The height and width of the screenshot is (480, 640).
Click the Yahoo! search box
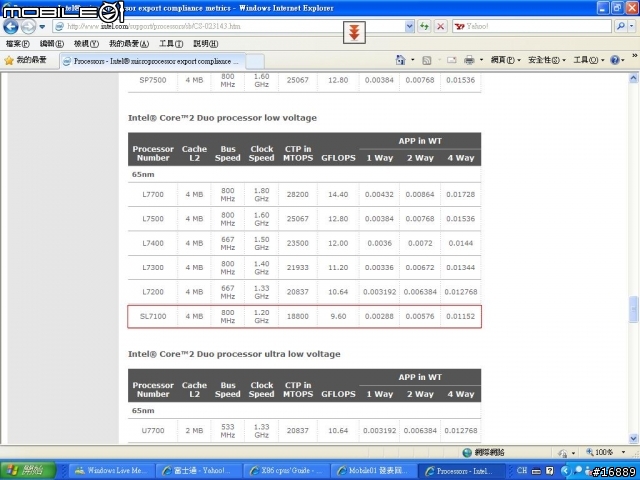tap(532, 27)
